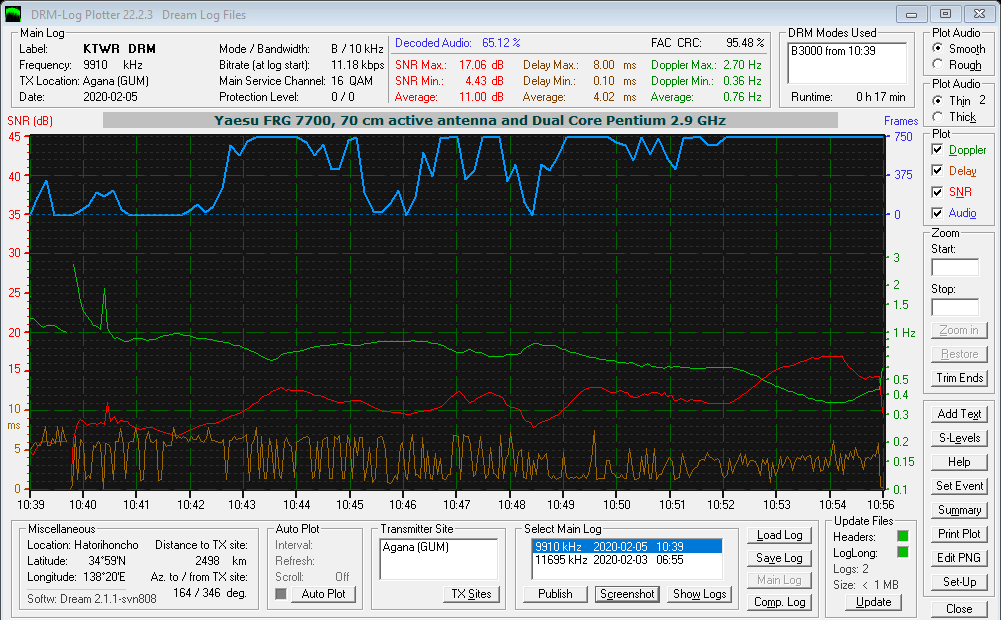The image size is (1001, 620).
Task: Click the FAC CRC 95.48 % value
Action: tap(745, 43)
